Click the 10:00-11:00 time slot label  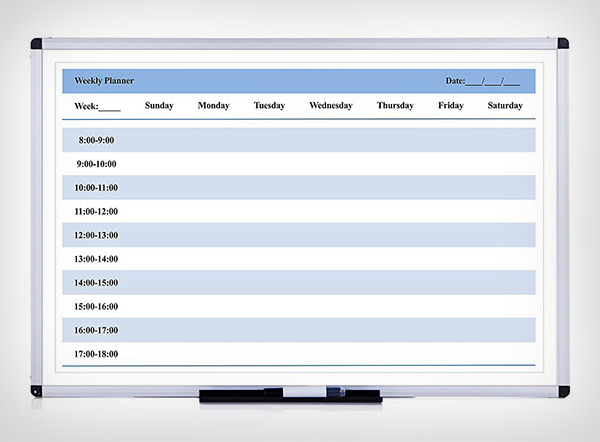96,188
